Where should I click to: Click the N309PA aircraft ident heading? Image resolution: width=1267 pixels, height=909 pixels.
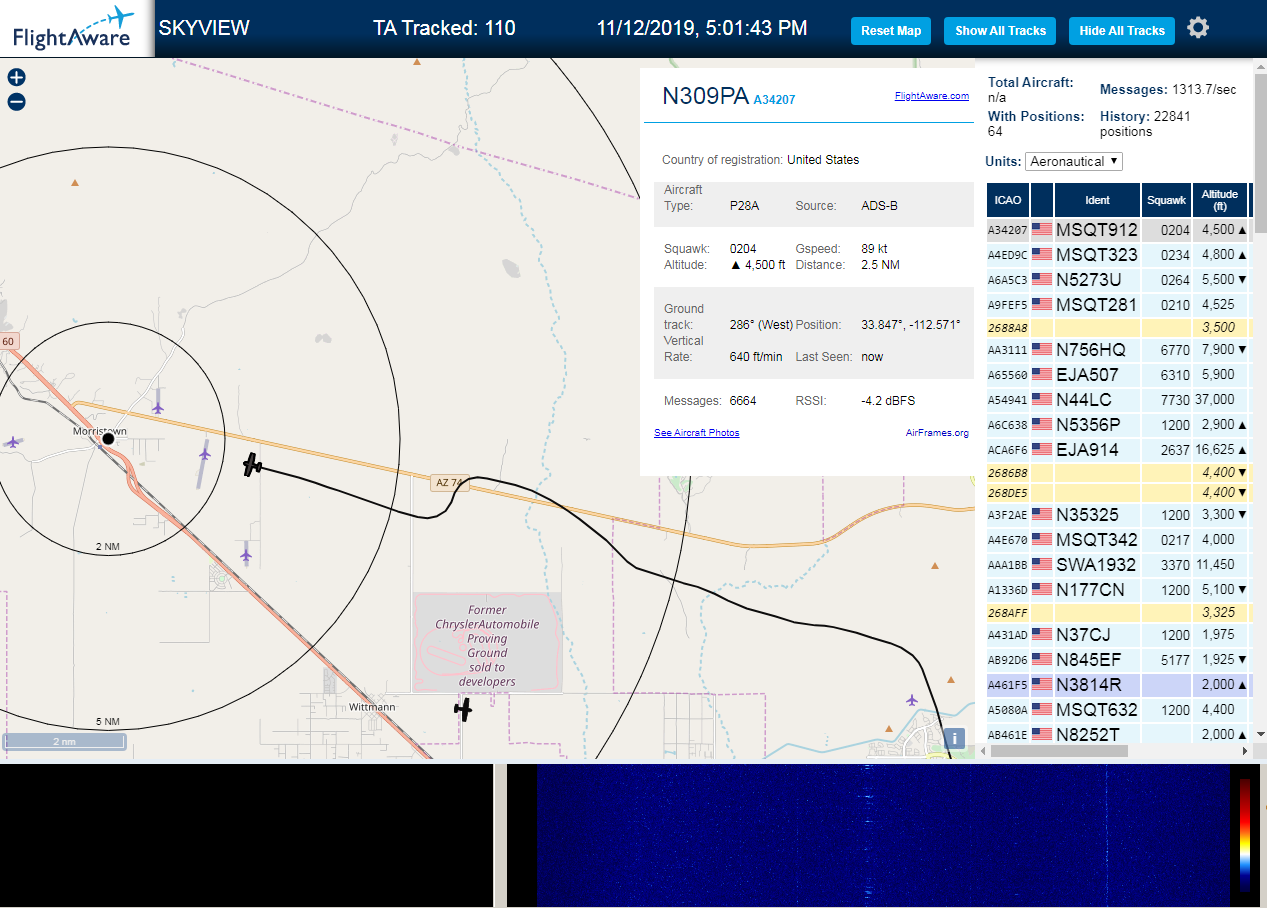(705, 96)
